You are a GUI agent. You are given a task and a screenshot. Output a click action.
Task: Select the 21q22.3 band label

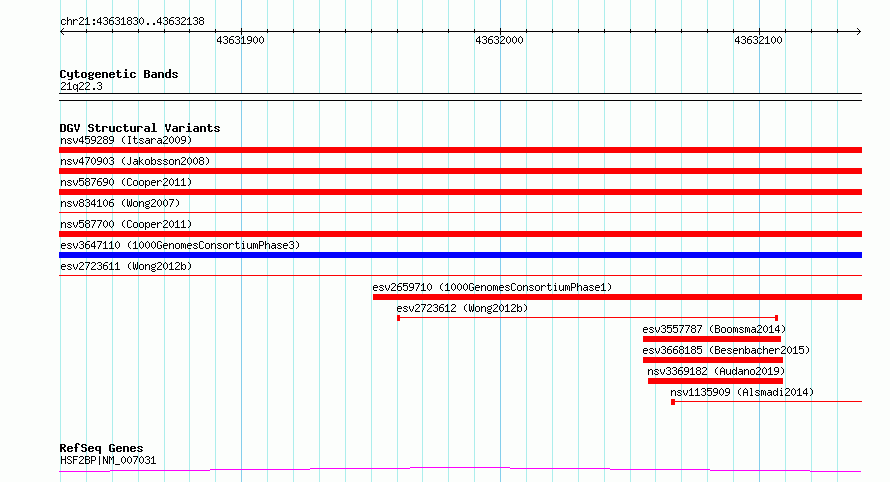[81, 86]
